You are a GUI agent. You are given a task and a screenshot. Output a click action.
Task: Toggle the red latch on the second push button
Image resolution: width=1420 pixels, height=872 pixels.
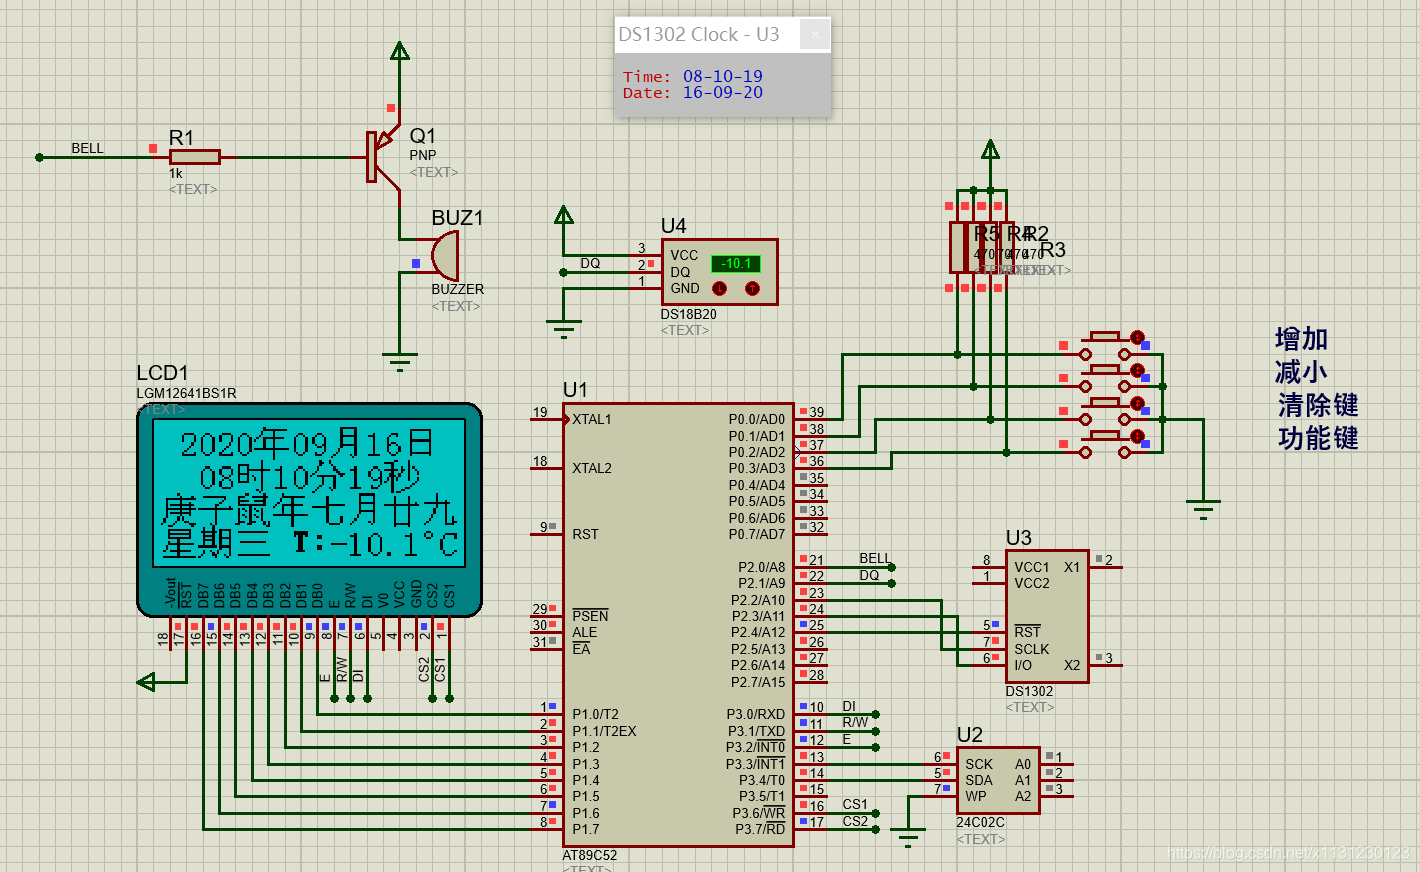tap(1137, 371)
